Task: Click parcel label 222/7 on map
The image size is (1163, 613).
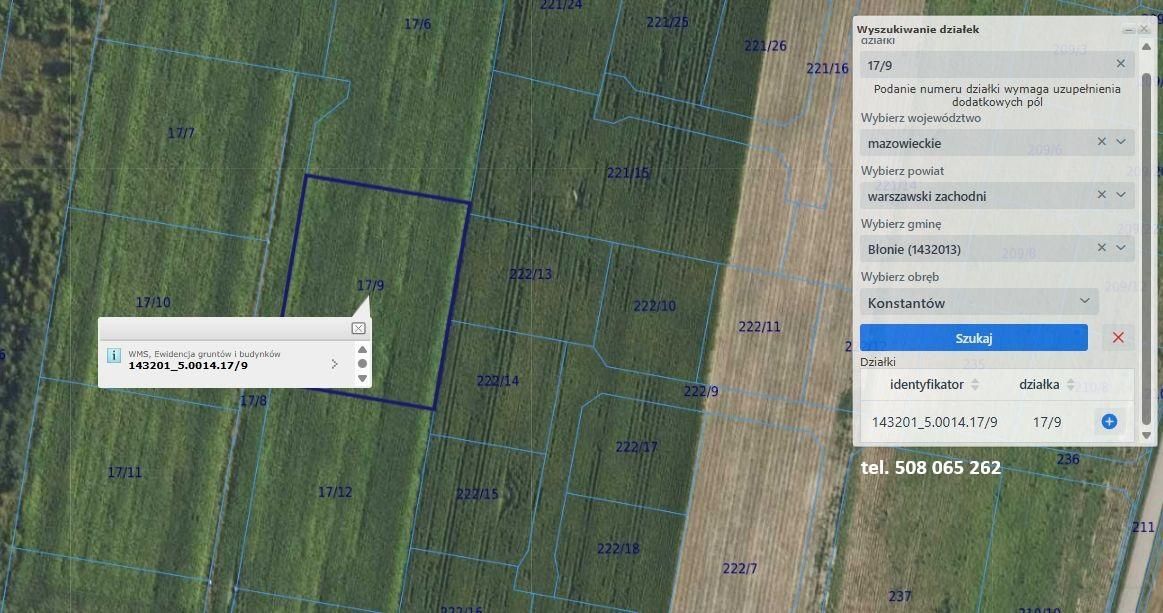Action: point(739,568)
